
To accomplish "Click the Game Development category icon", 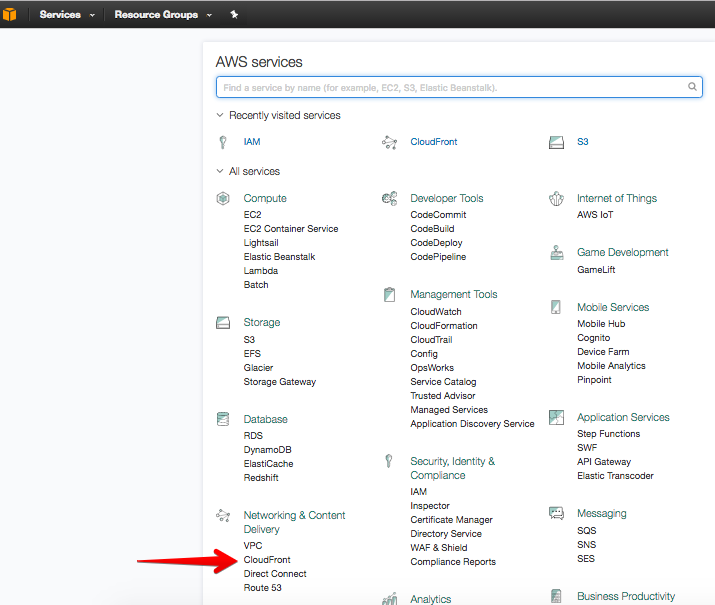I will (557, 253).
